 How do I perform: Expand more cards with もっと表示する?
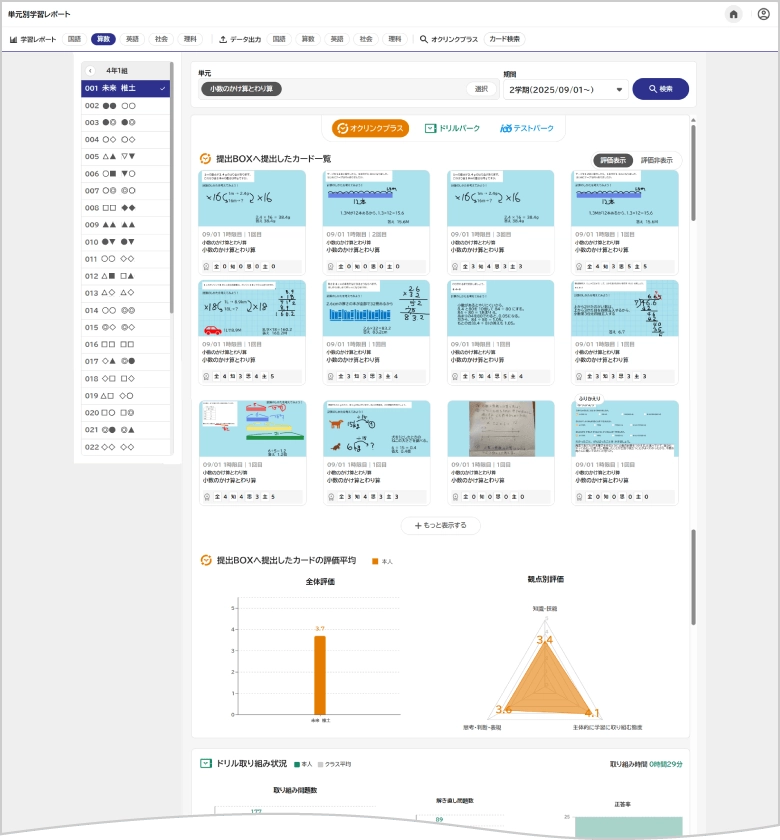point(441,525)
